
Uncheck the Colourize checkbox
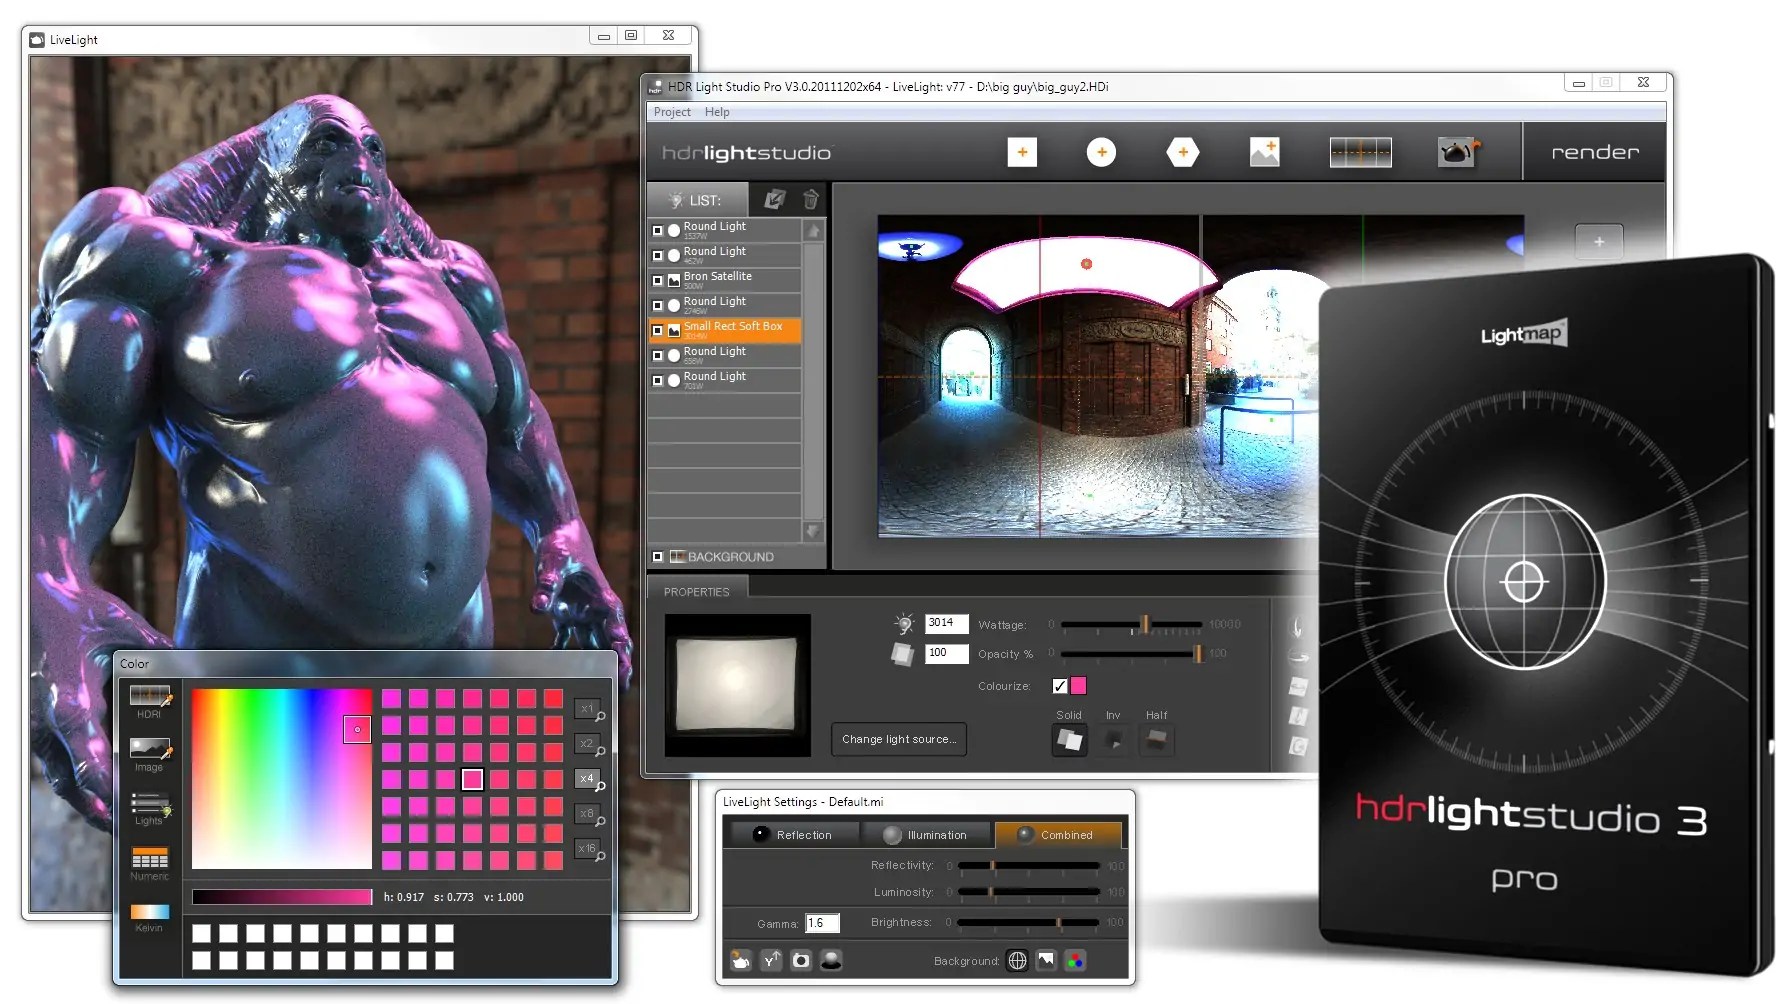(x=1060, y=686)
